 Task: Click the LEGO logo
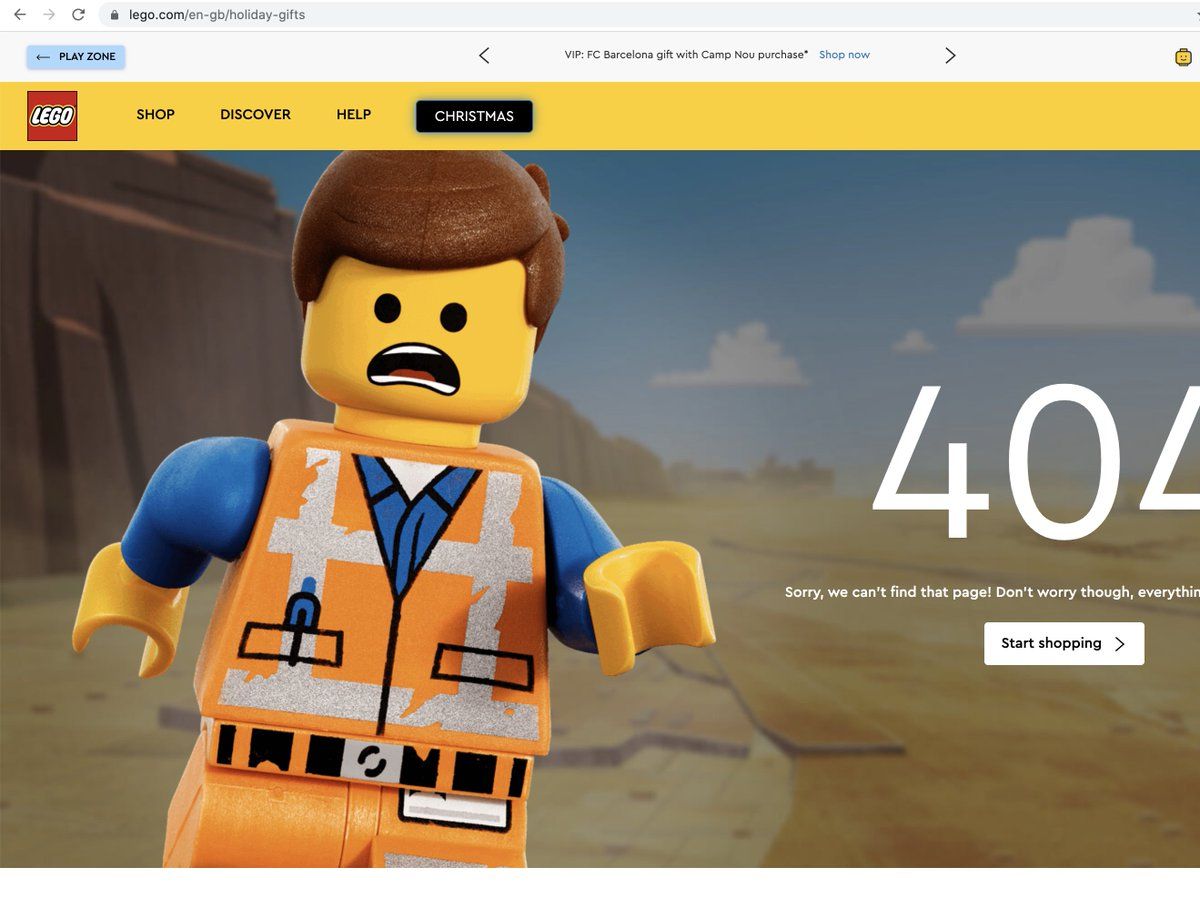pyautogui.click(x=52, y=116)
